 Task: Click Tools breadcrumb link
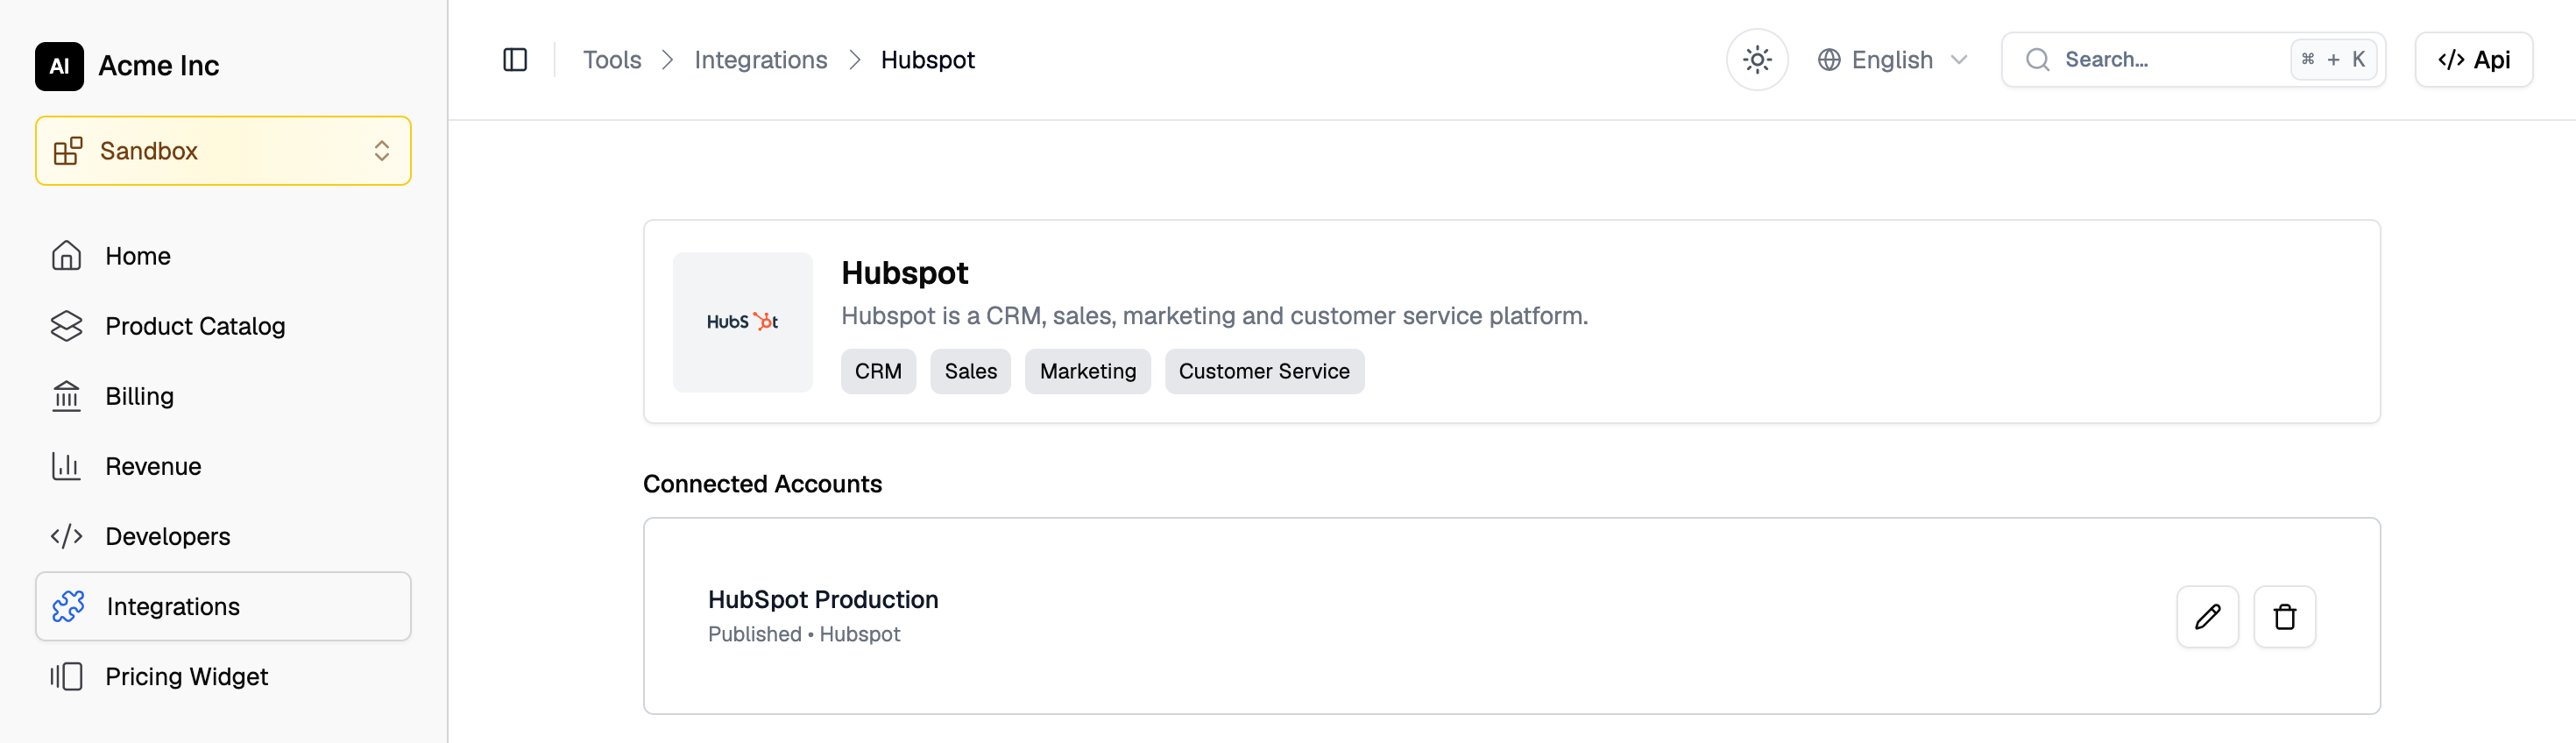[612, 60]
